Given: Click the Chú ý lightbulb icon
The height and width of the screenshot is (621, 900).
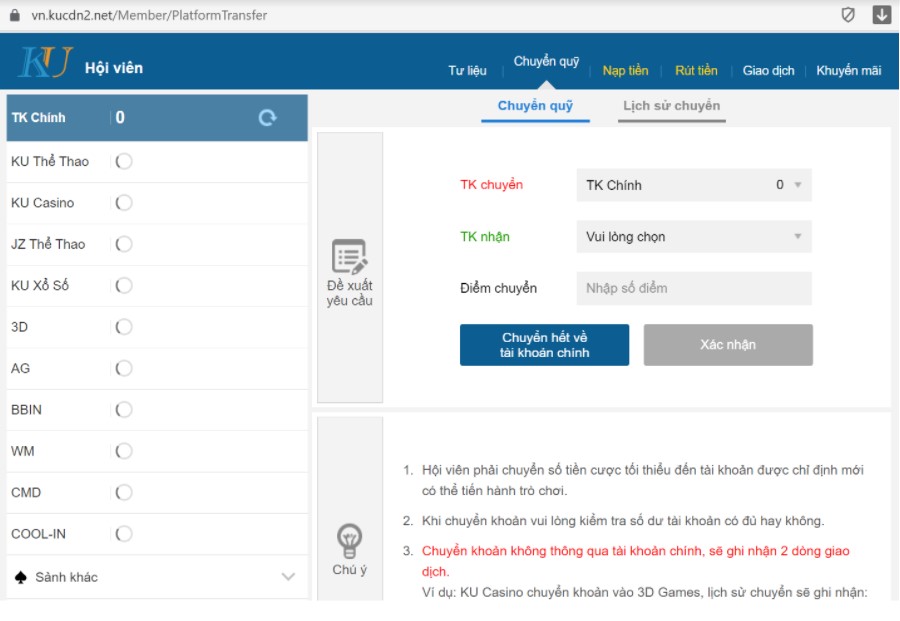Looking at the screenshot, I should (x=350, y=541).
